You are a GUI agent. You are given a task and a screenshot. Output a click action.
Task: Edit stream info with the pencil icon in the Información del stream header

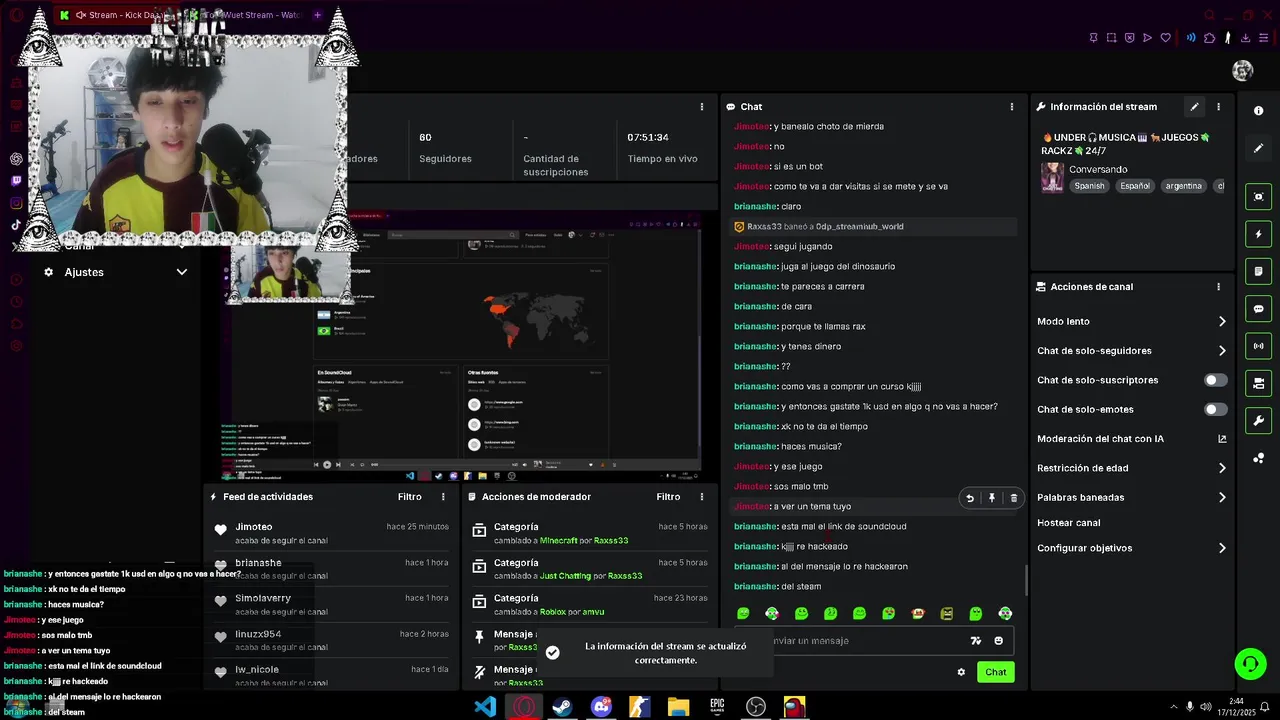click(x=1194, y=107)
